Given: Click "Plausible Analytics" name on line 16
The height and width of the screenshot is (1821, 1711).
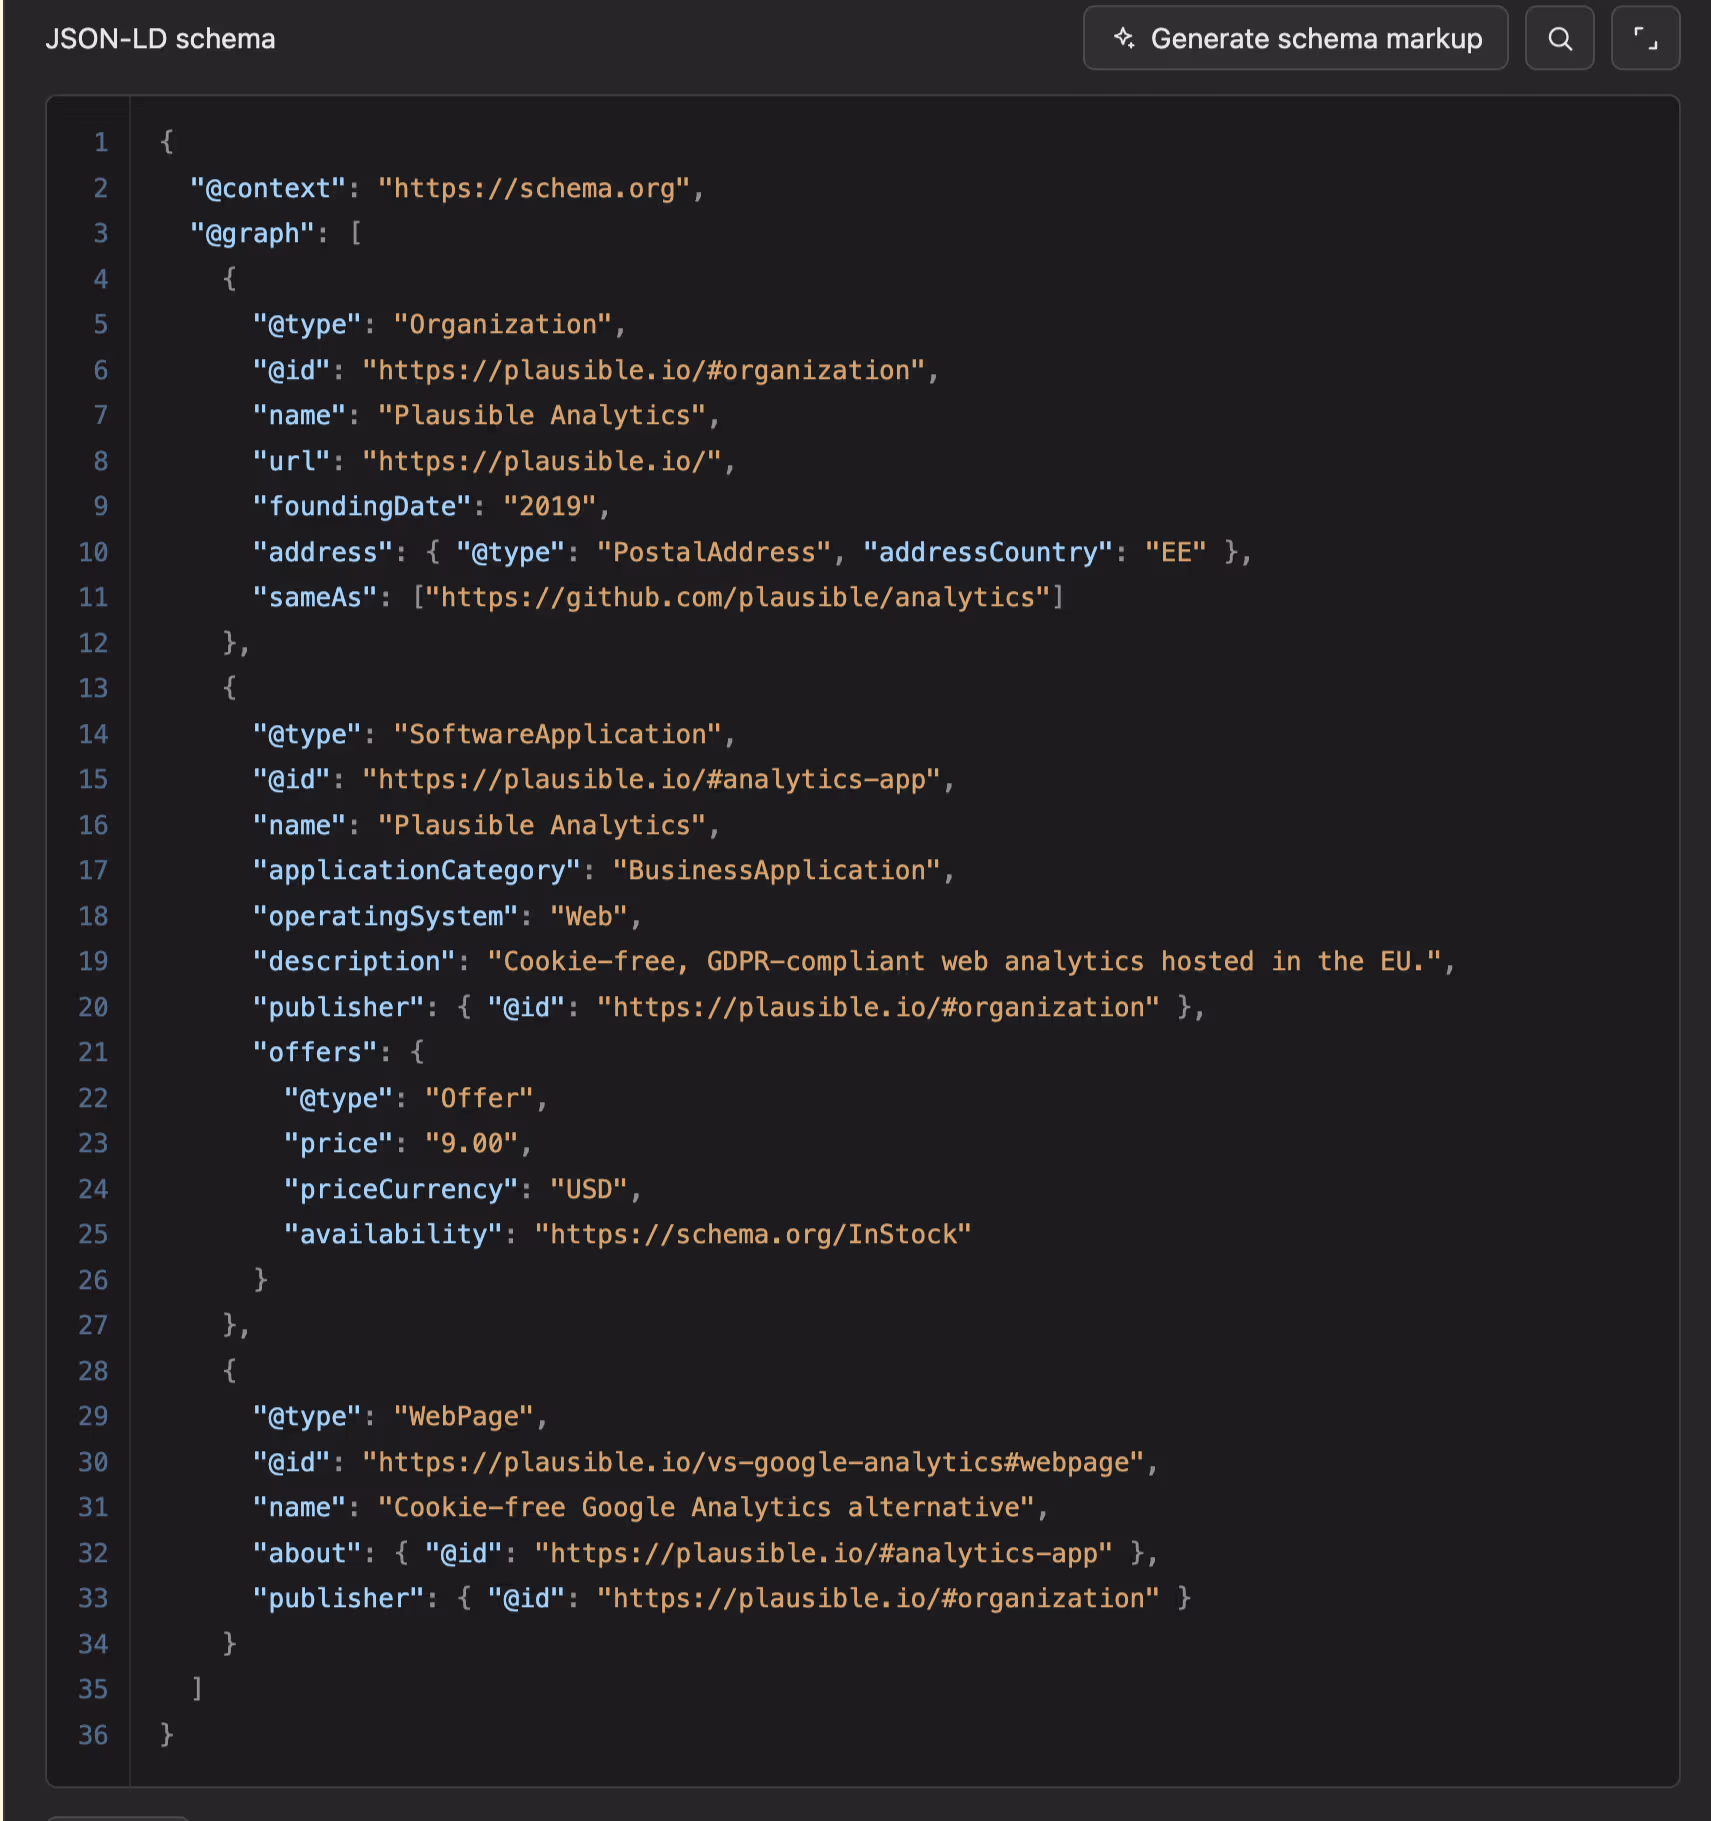Looking at the screenshot, I should tap(542, 825).
